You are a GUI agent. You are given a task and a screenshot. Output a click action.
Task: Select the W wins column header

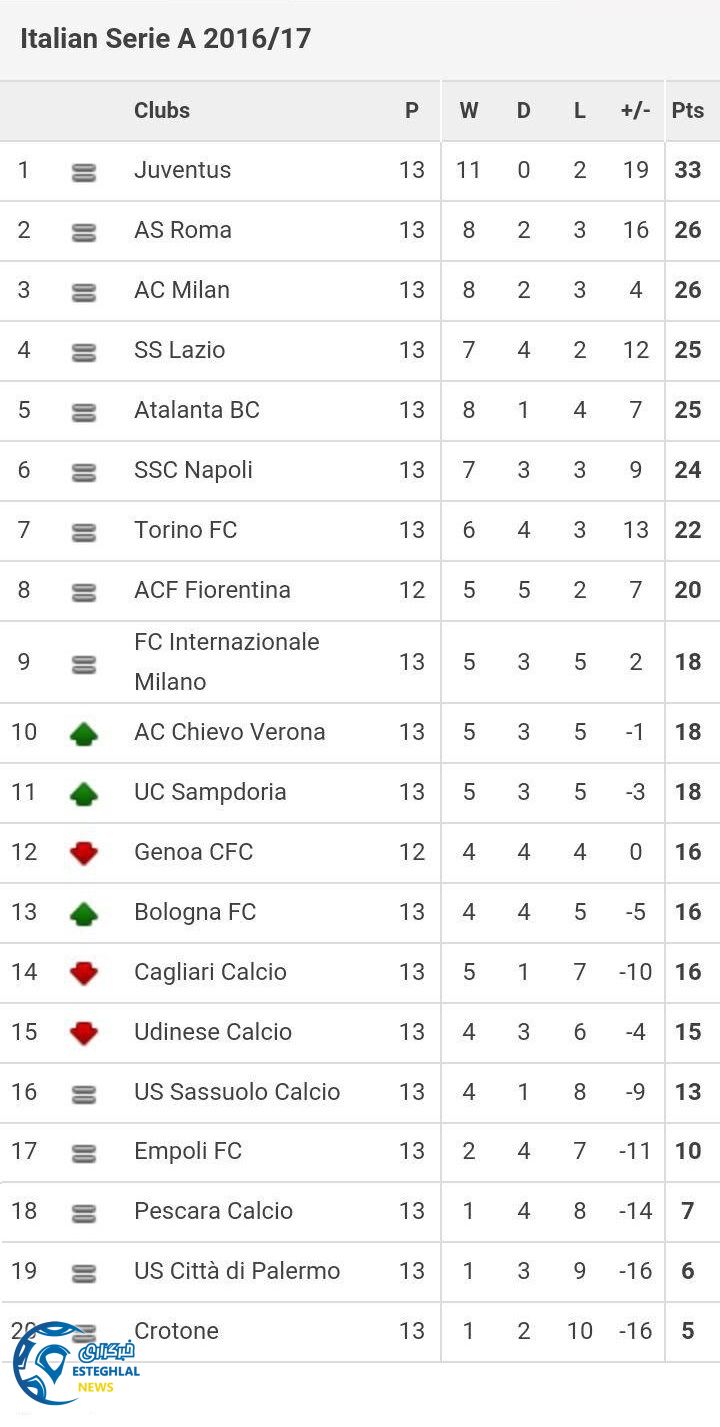click(x=468, y=111)
